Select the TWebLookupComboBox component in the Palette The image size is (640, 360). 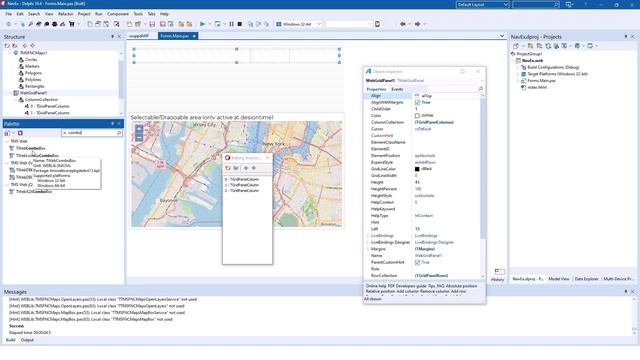click(x=37, y=156)
